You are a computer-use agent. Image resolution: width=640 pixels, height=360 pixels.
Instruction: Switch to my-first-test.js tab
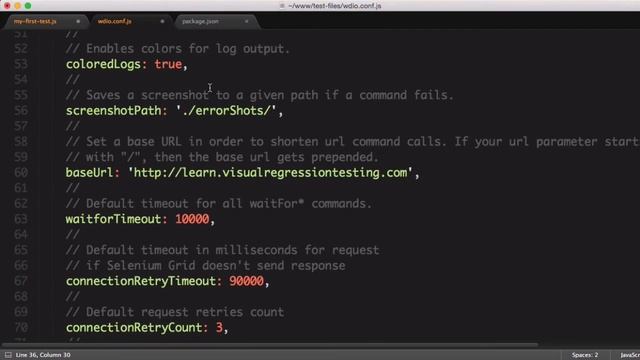(35, 21)
